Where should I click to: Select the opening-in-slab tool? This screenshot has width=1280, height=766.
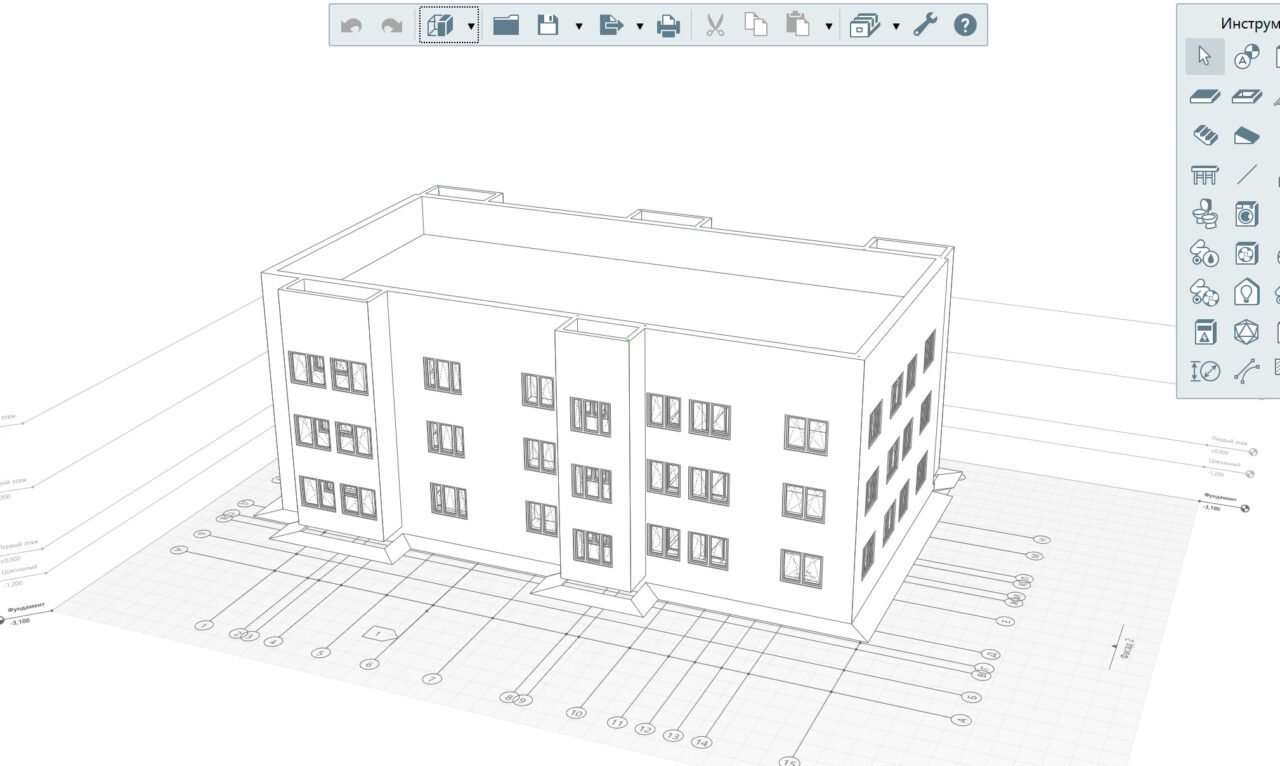tap(1246, 97)
